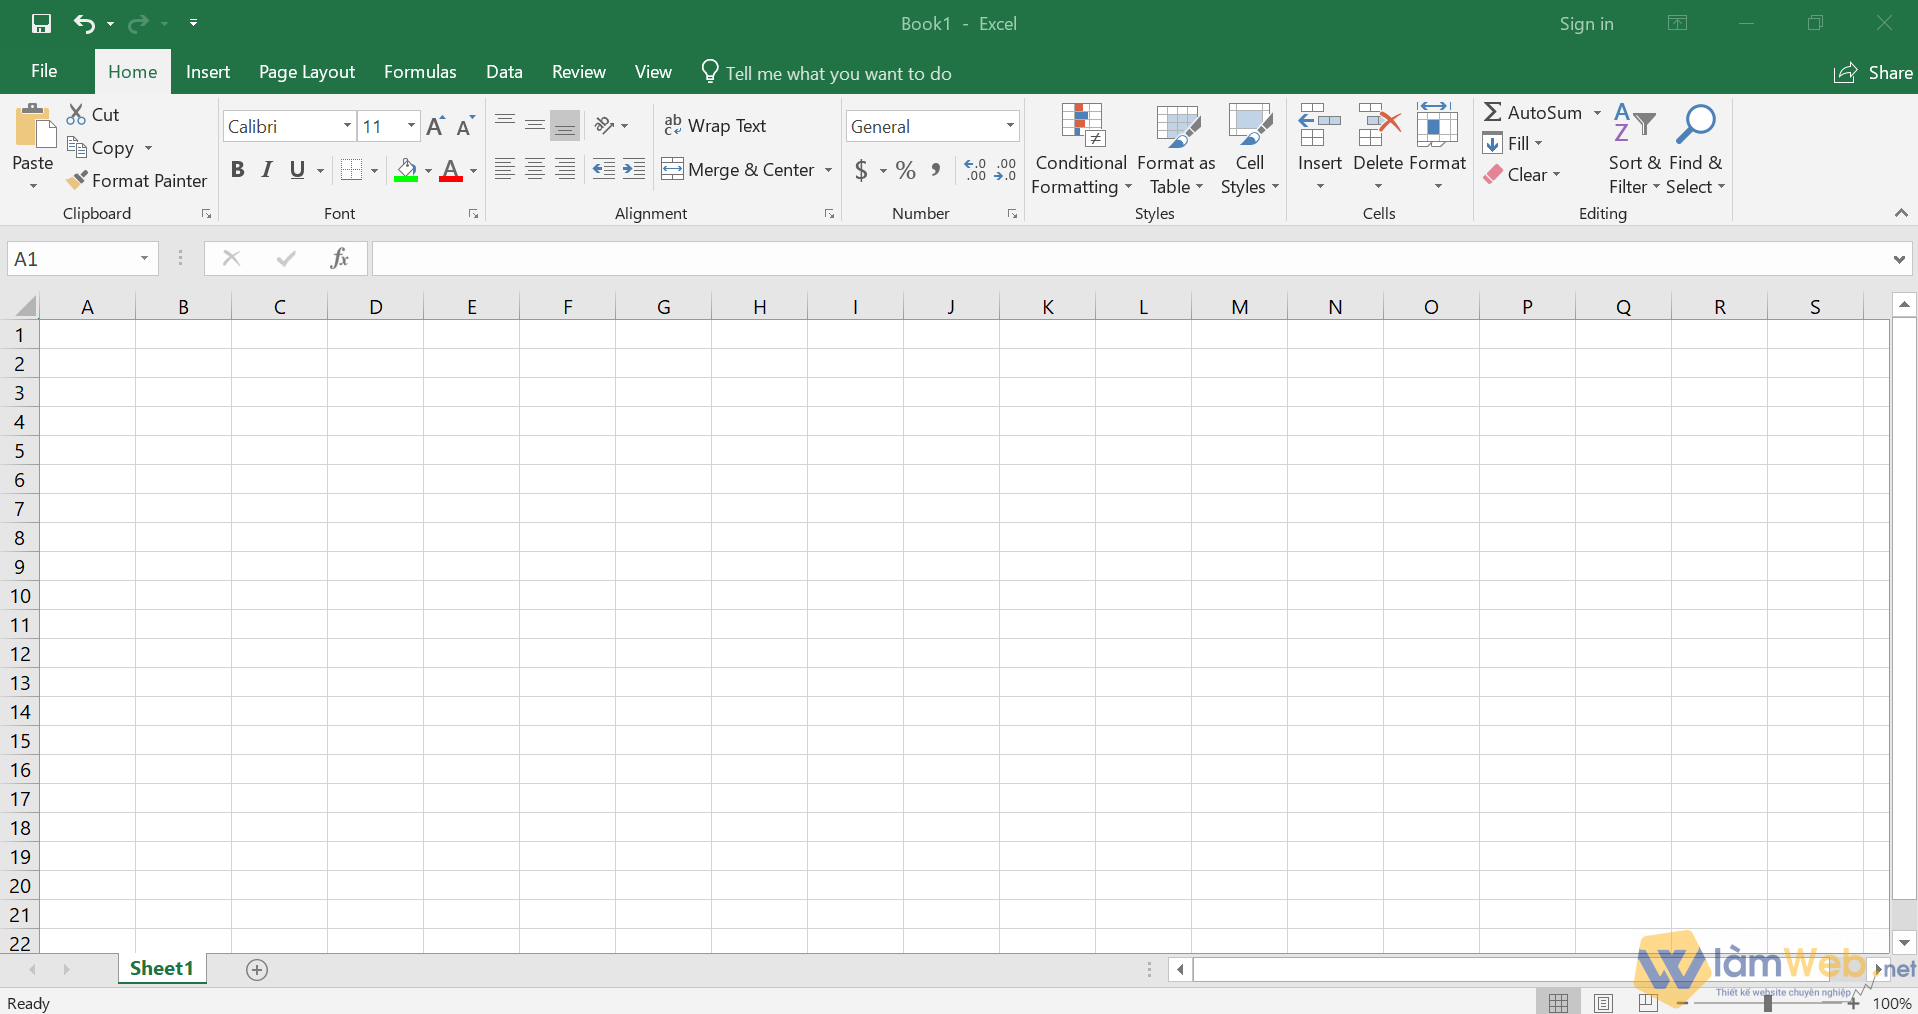Apply the red font color A
Viewport: 1918px width, 1014px height.
(x=451, y=170)
